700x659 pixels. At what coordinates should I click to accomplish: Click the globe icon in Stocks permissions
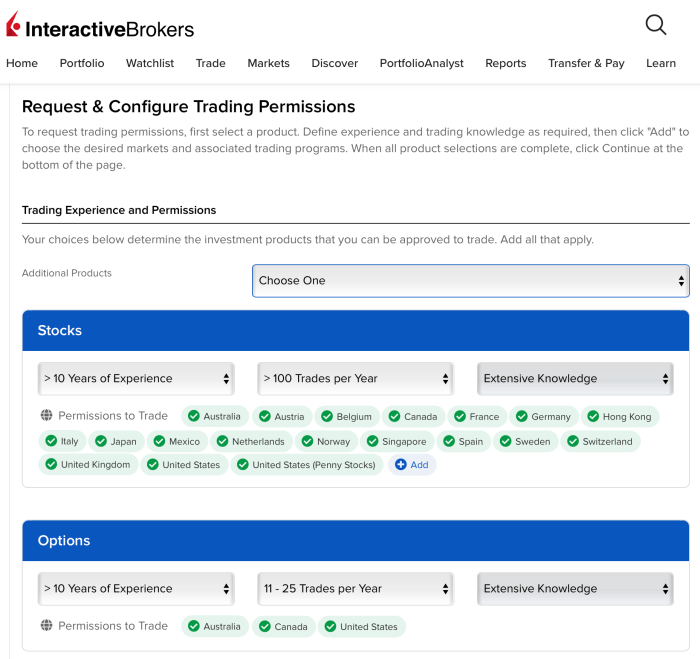[46, 416]
